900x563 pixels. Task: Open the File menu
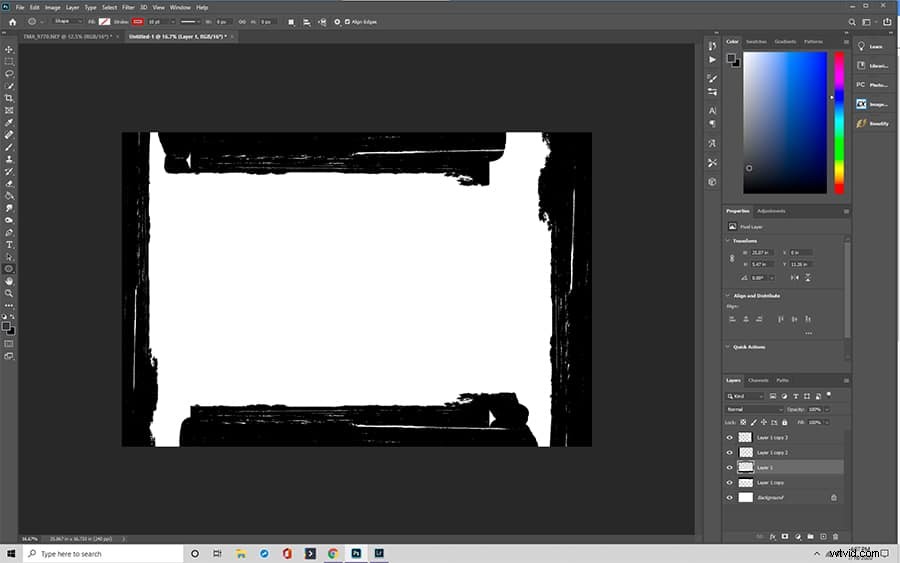(20, 7)
